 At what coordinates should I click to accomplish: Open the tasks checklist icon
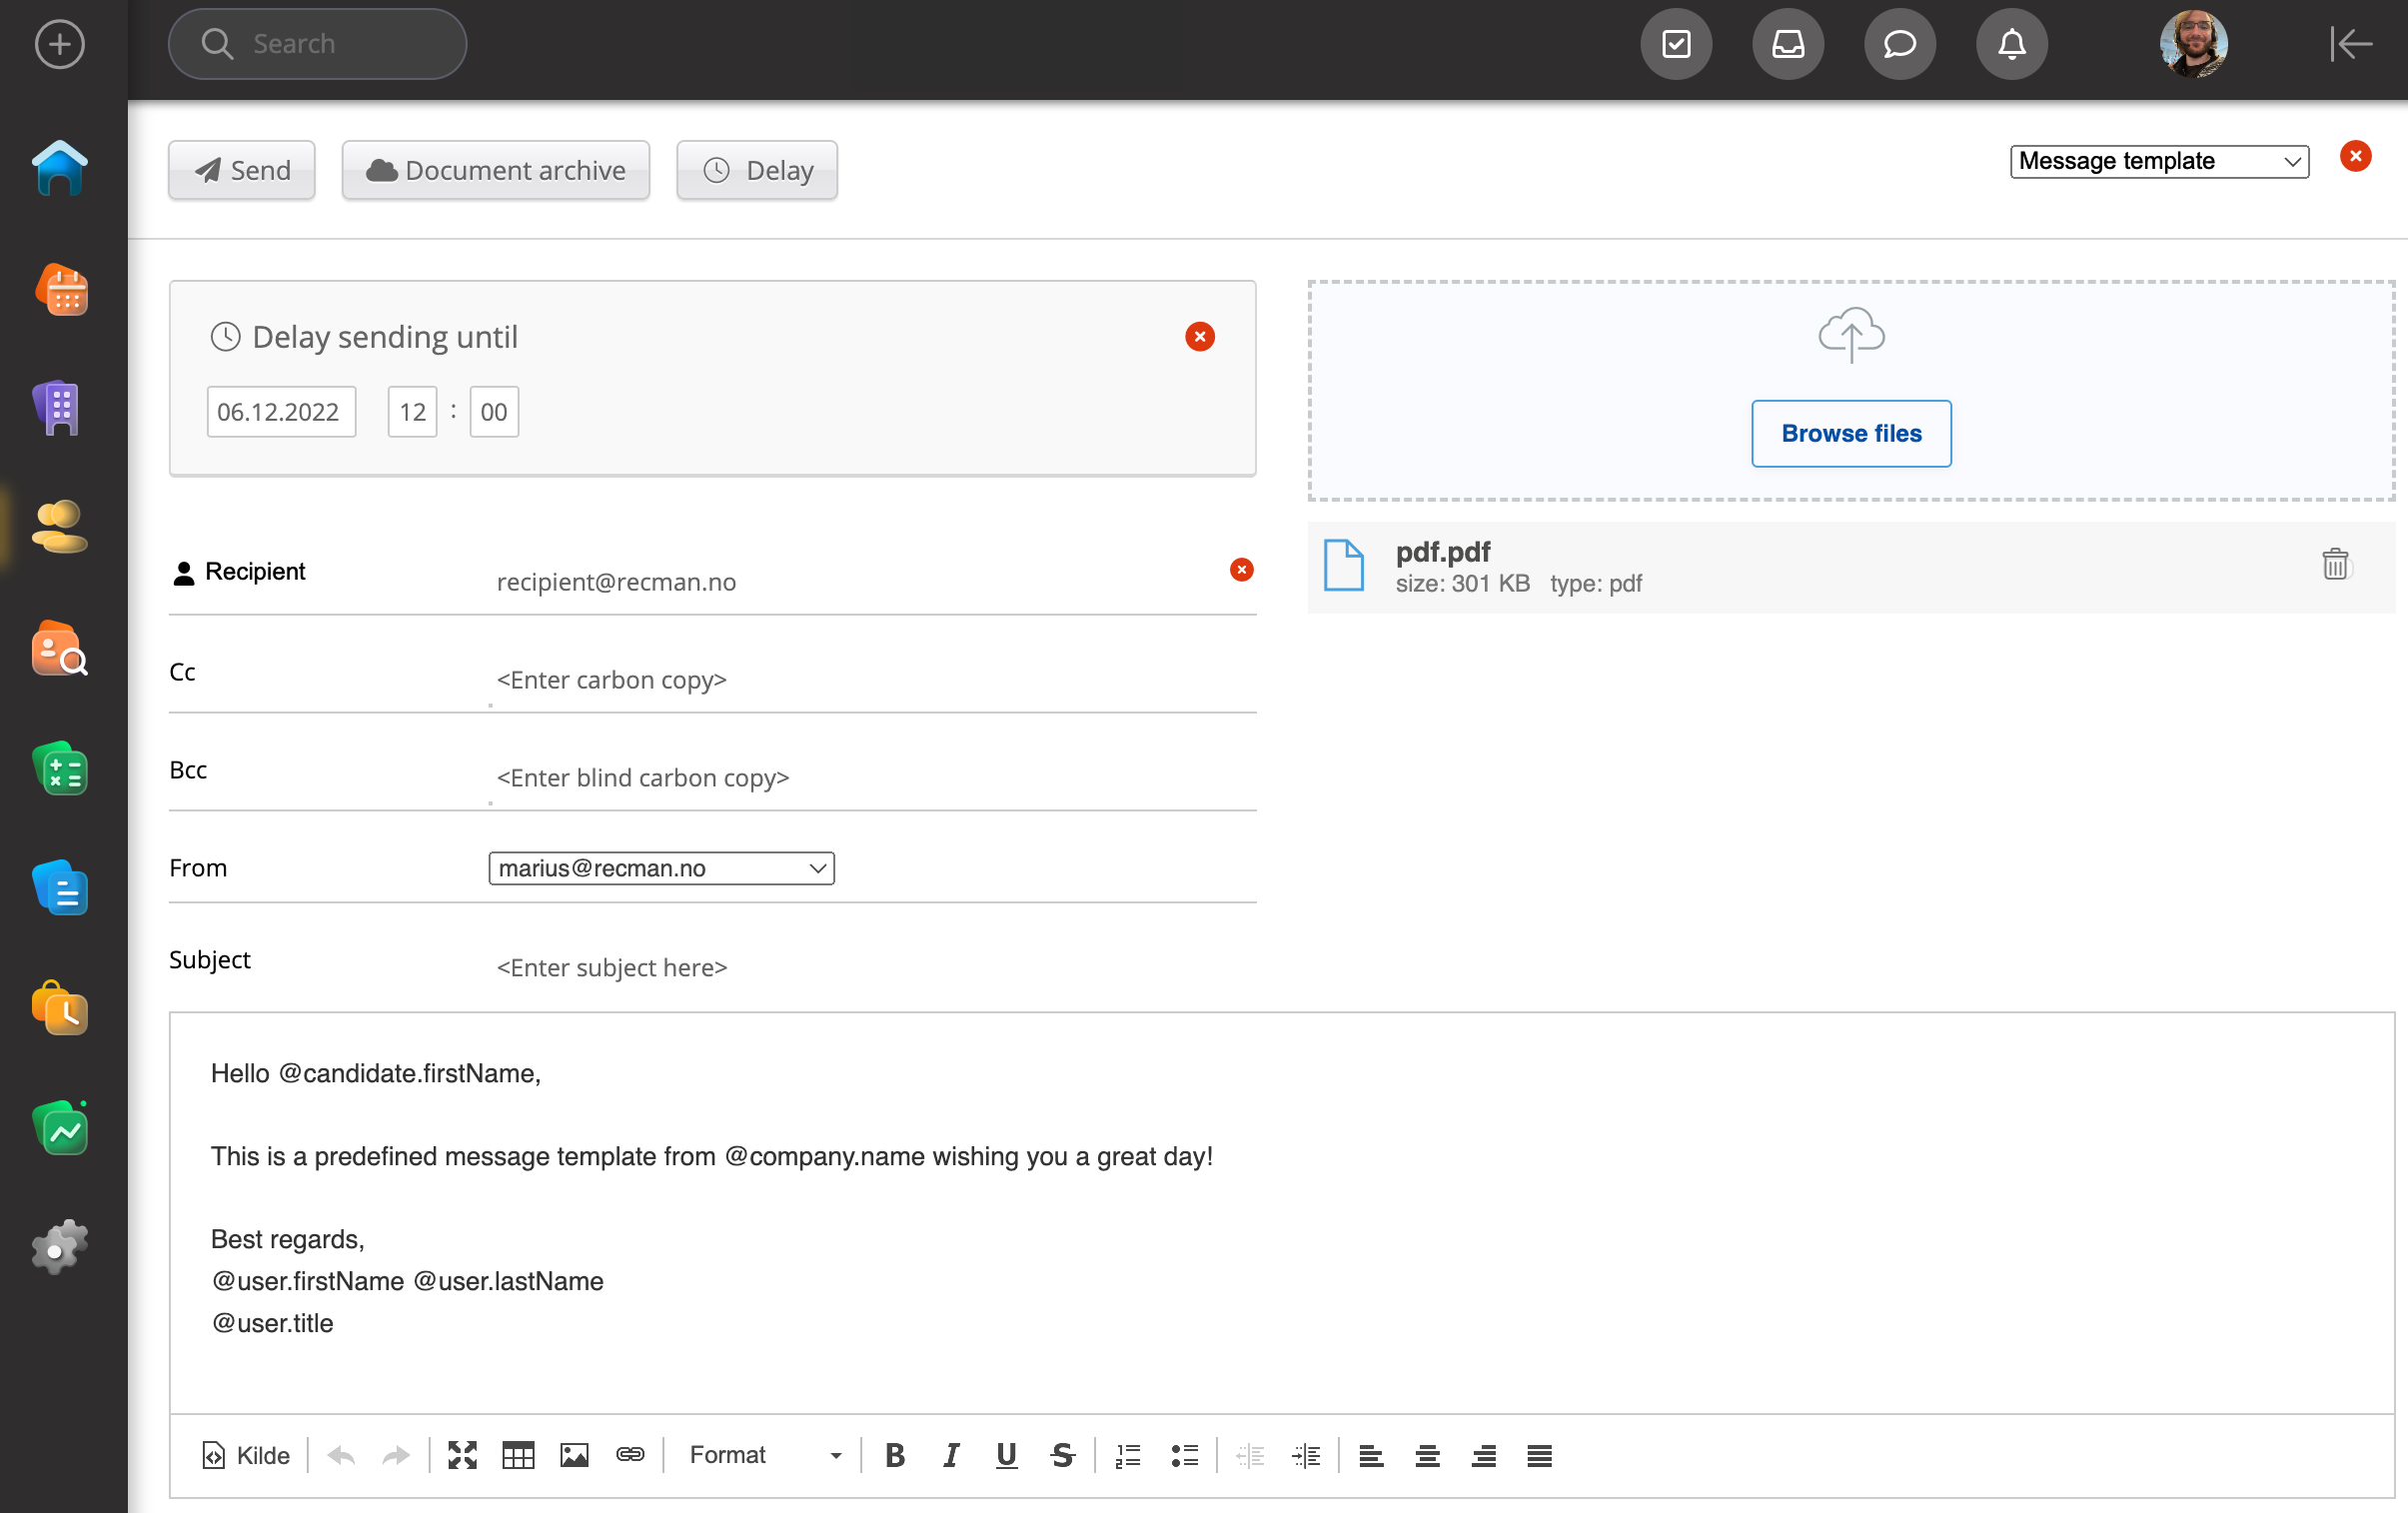click(x=1676, y=44)
